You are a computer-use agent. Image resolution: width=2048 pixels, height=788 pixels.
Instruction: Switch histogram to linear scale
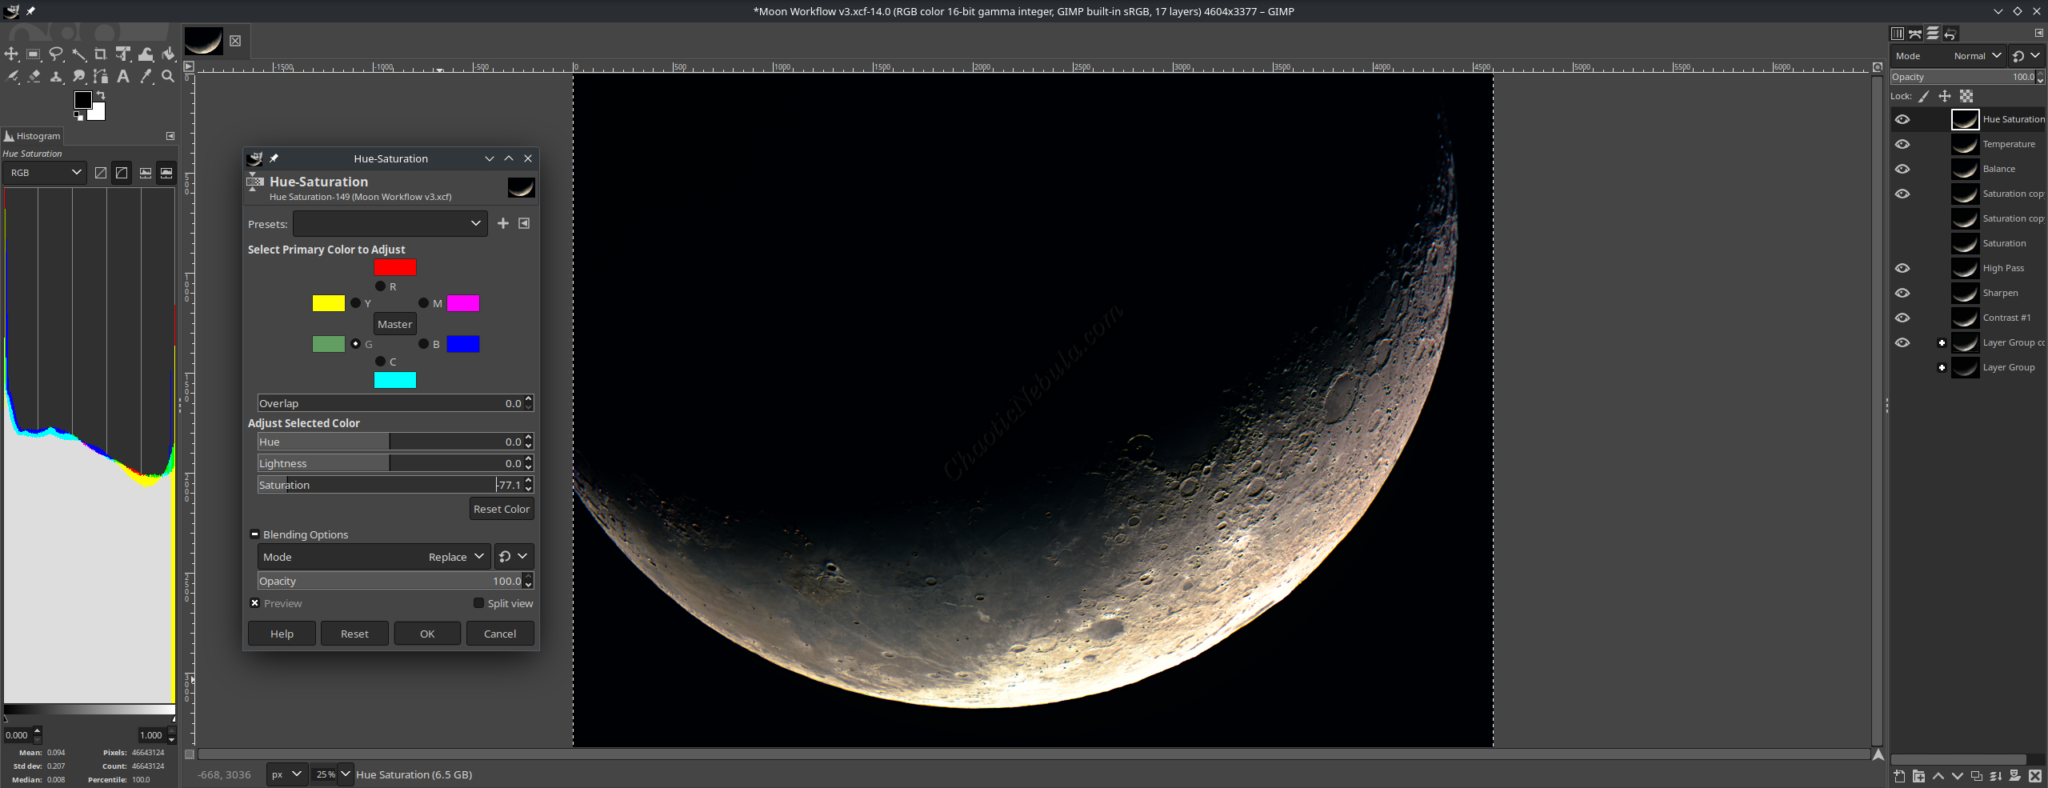[100, 173]
